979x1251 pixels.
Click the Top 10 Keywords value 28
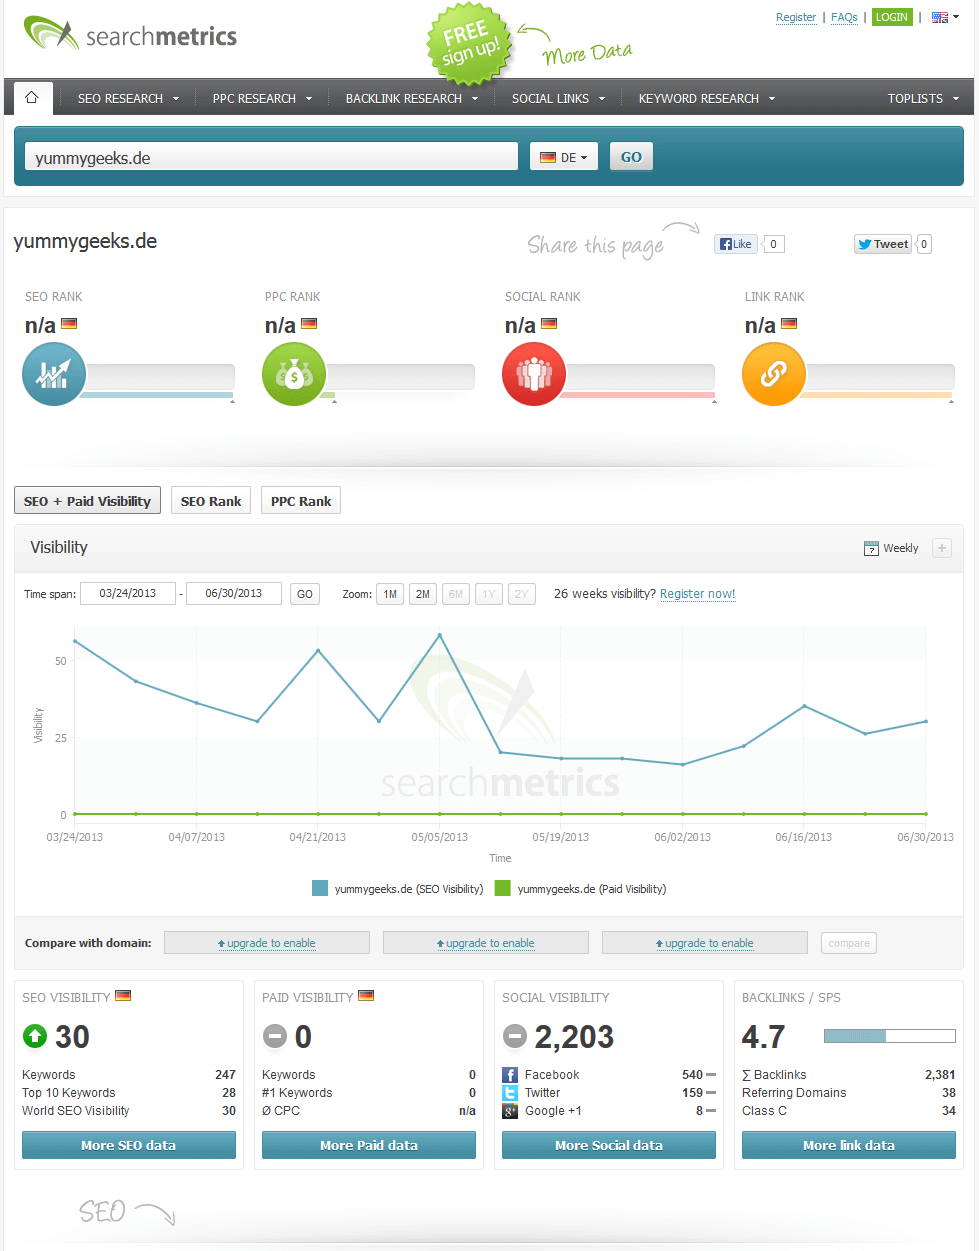coord(229,1093)
